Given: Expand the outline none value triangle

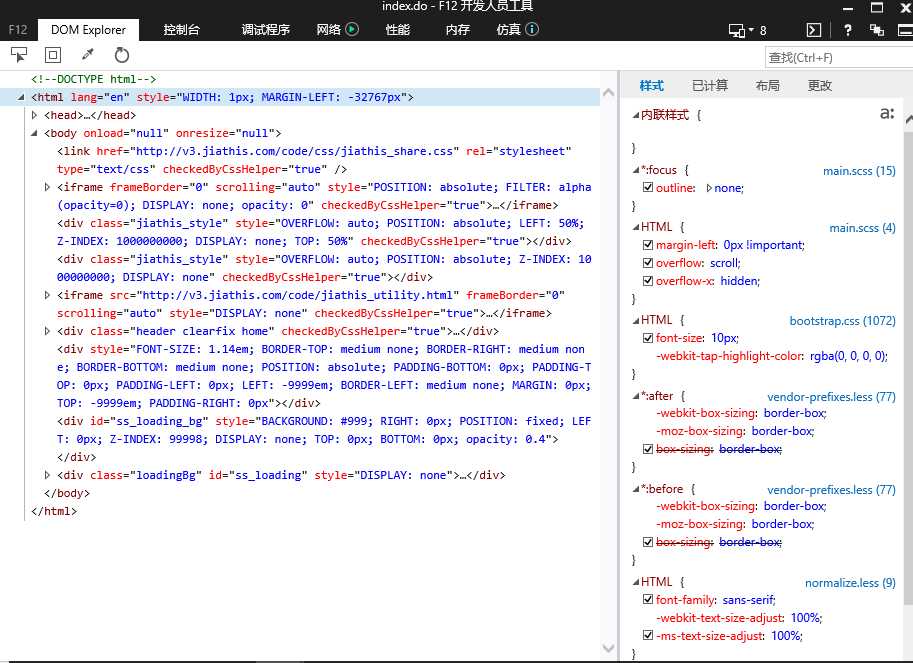Looking at the screenshot, I should tap(709, 188).
